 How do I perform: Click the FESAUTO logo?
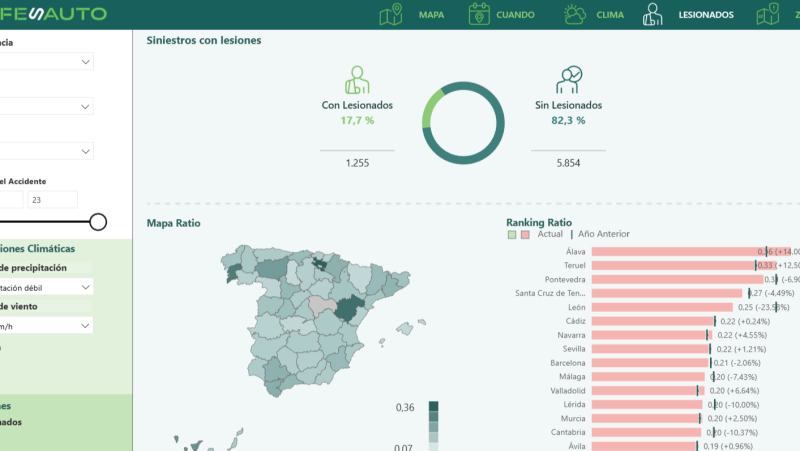coord(53,14)
